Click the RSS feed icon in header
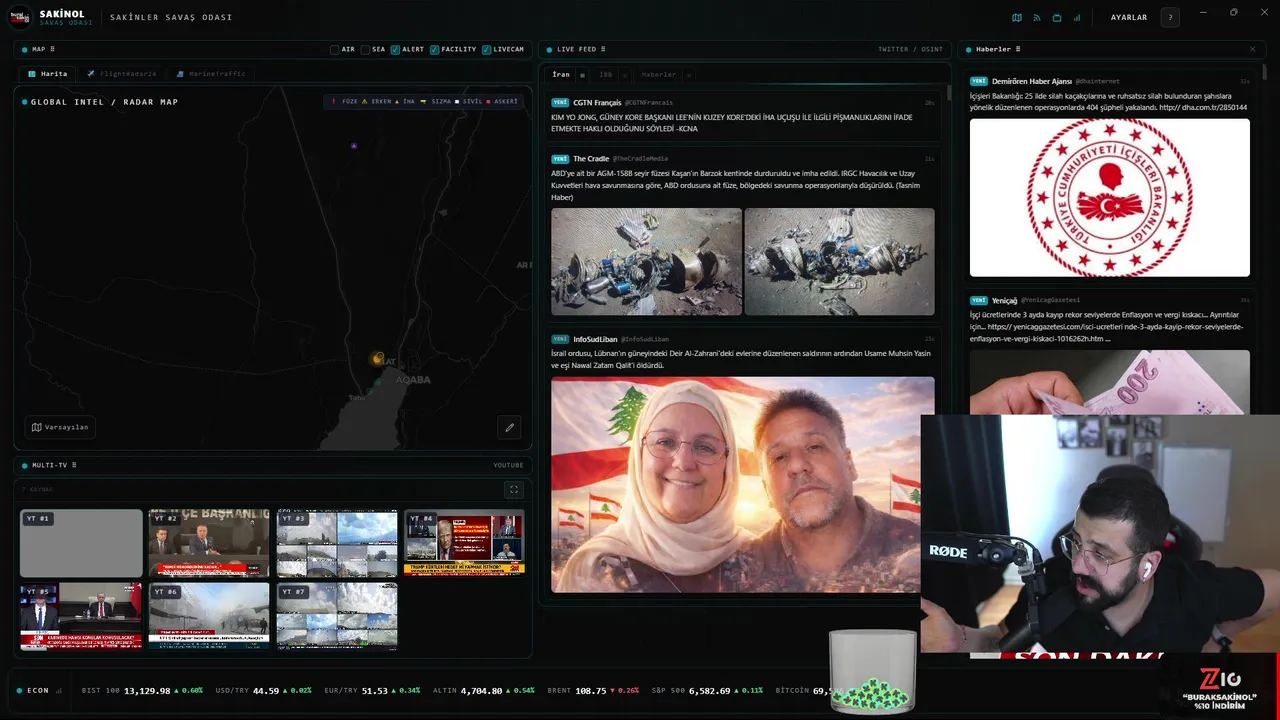Image resolution: width=1280 pixels, height=720 pixels. click(1037, 17)
